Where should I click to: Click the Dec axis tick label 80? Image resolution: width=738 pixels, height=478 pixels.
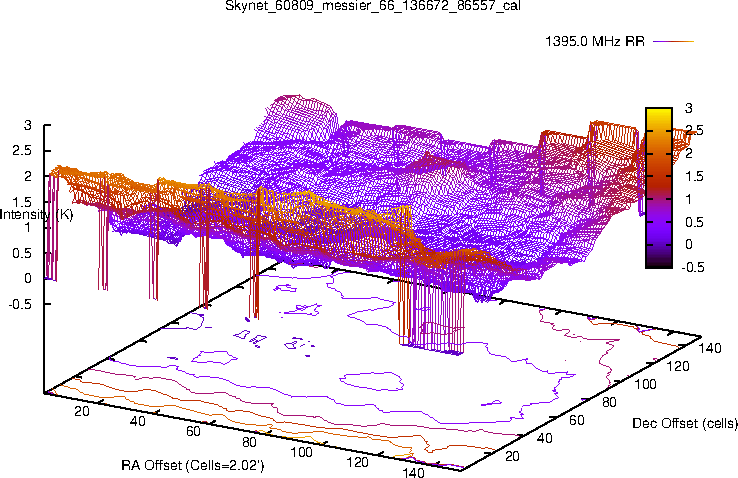pos(610,402)
